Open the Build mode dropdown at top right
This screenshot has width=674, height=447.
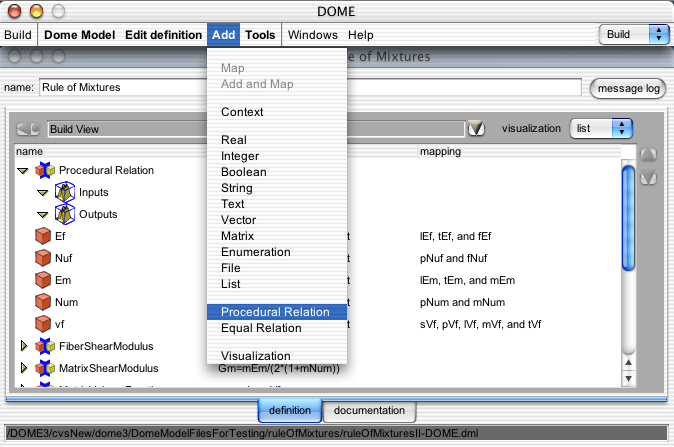(634, 34)
